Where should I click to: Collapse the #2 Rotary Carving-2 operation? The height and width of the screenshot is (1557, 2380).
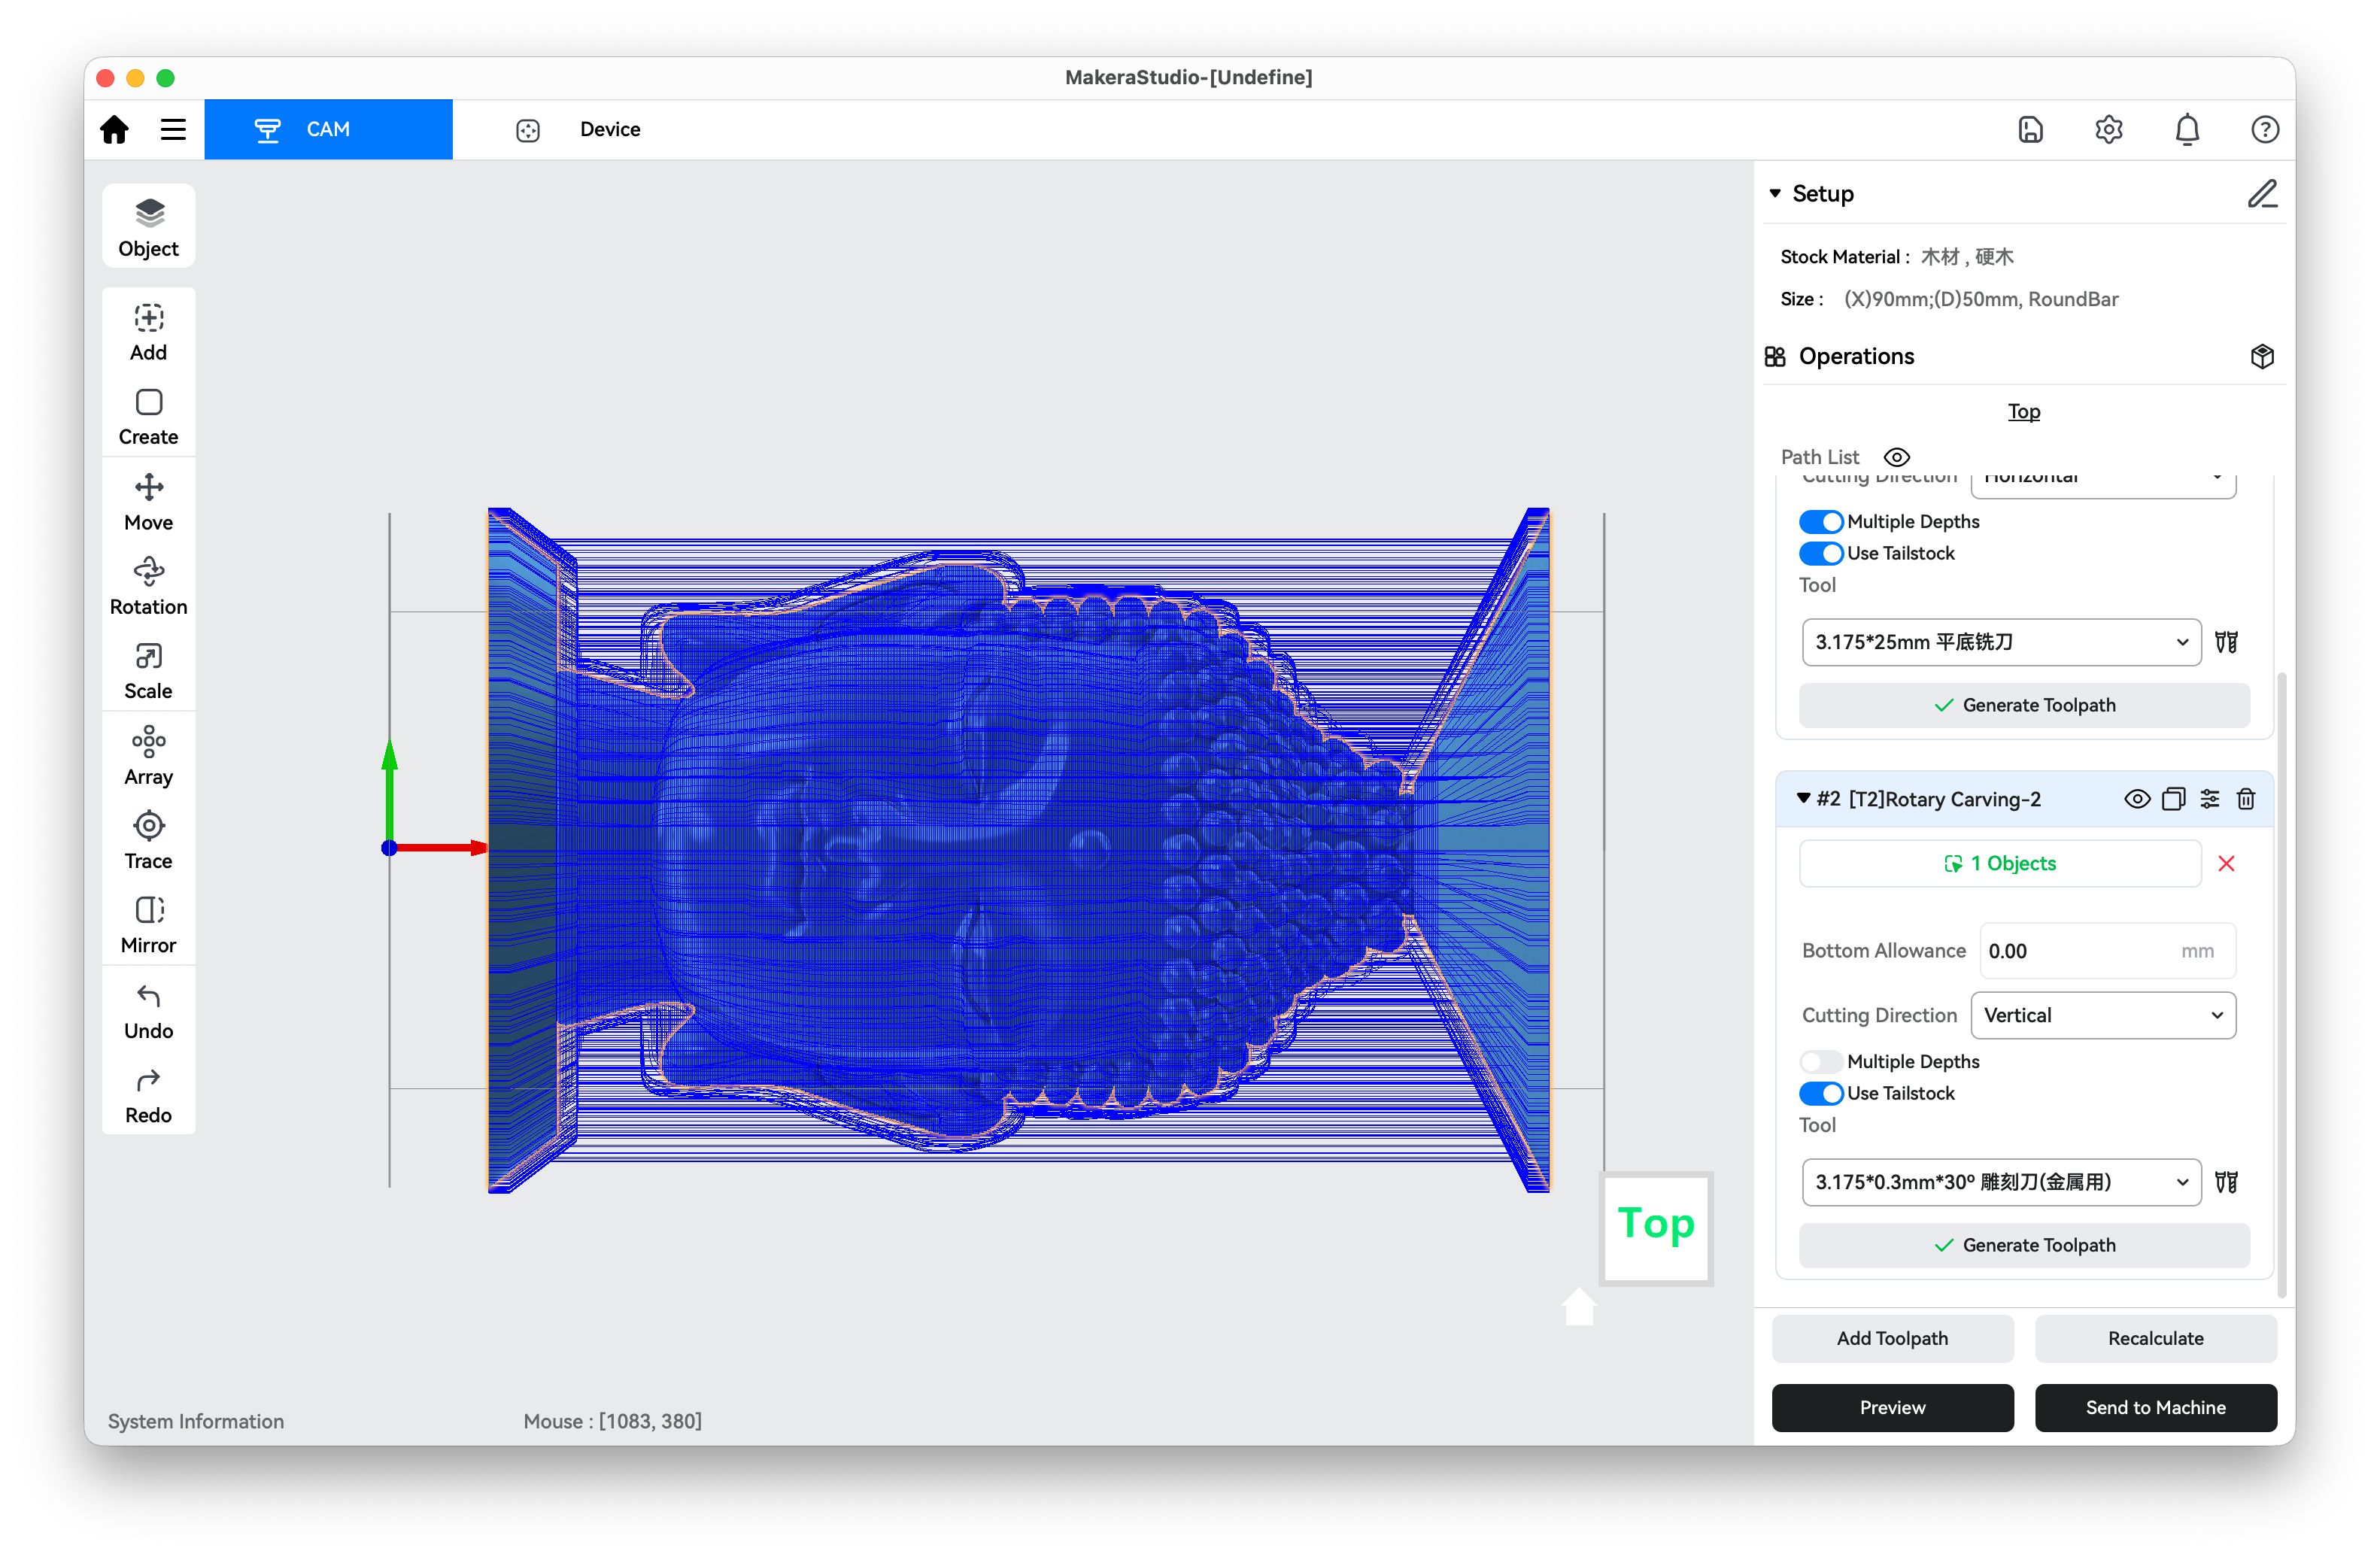coord(1803,798)
